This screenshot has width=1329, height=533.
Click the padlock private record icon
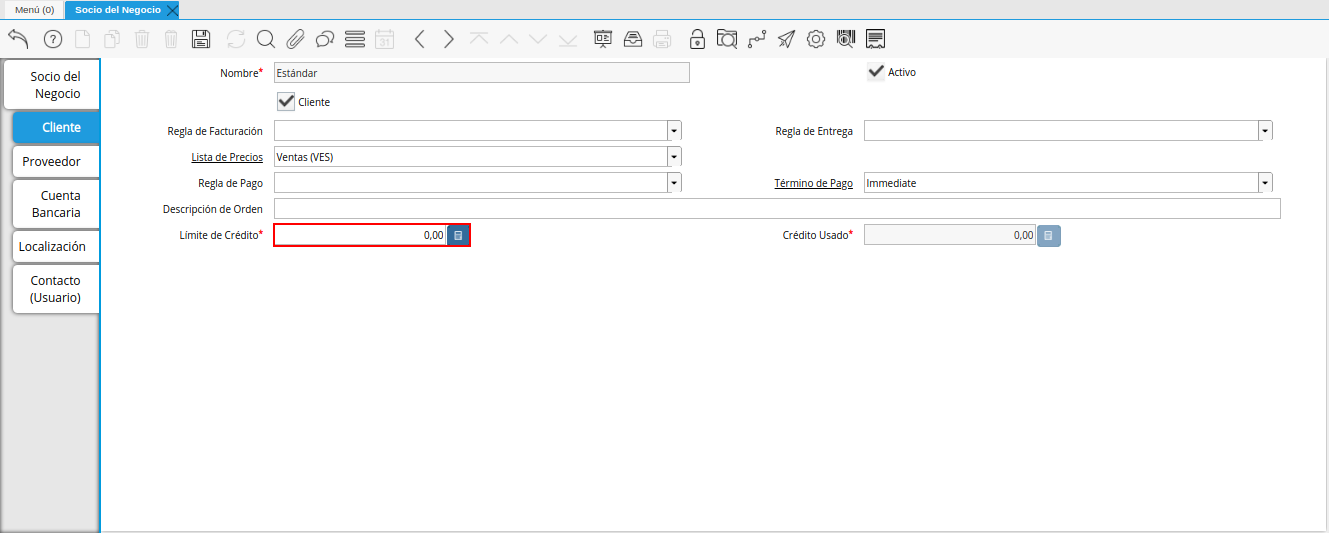698,39
